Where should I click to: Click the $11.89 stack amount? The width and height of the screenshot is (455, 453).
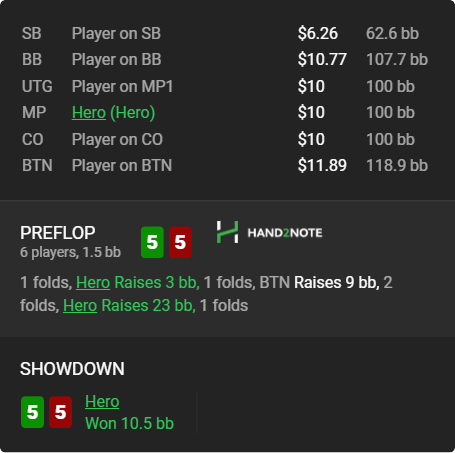322,166
